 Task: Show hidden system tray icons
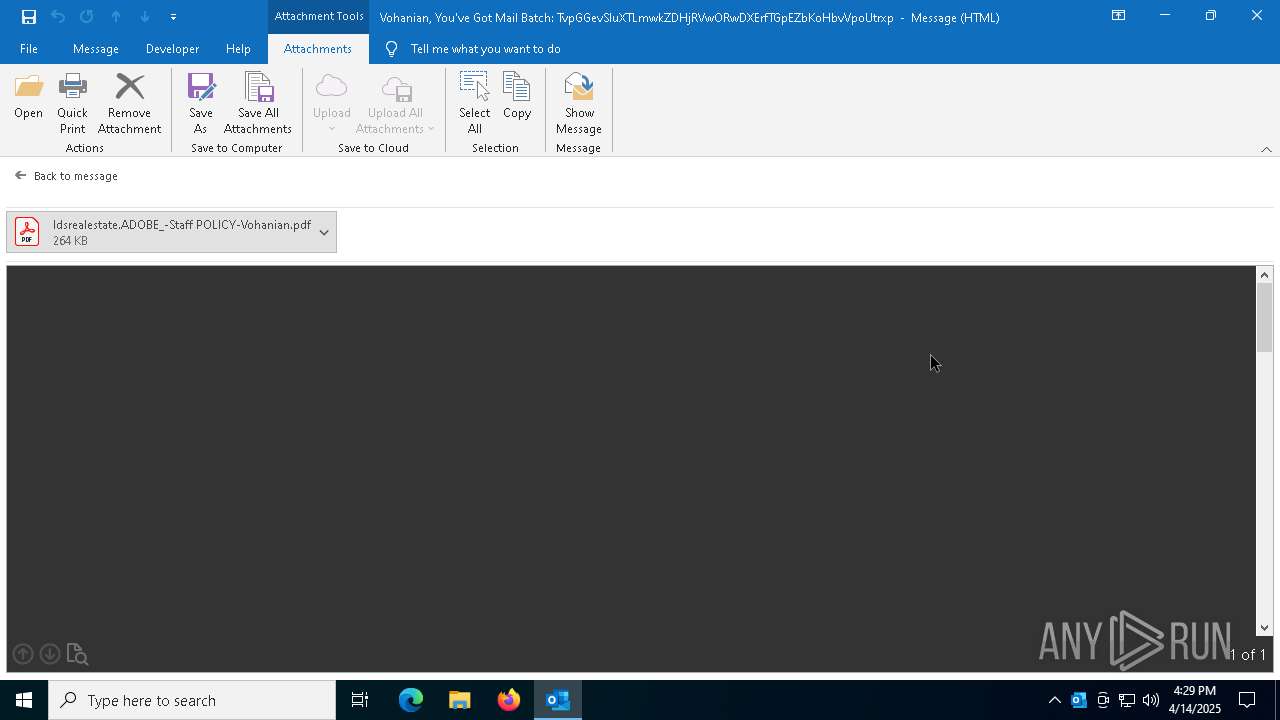point(1054,700)
